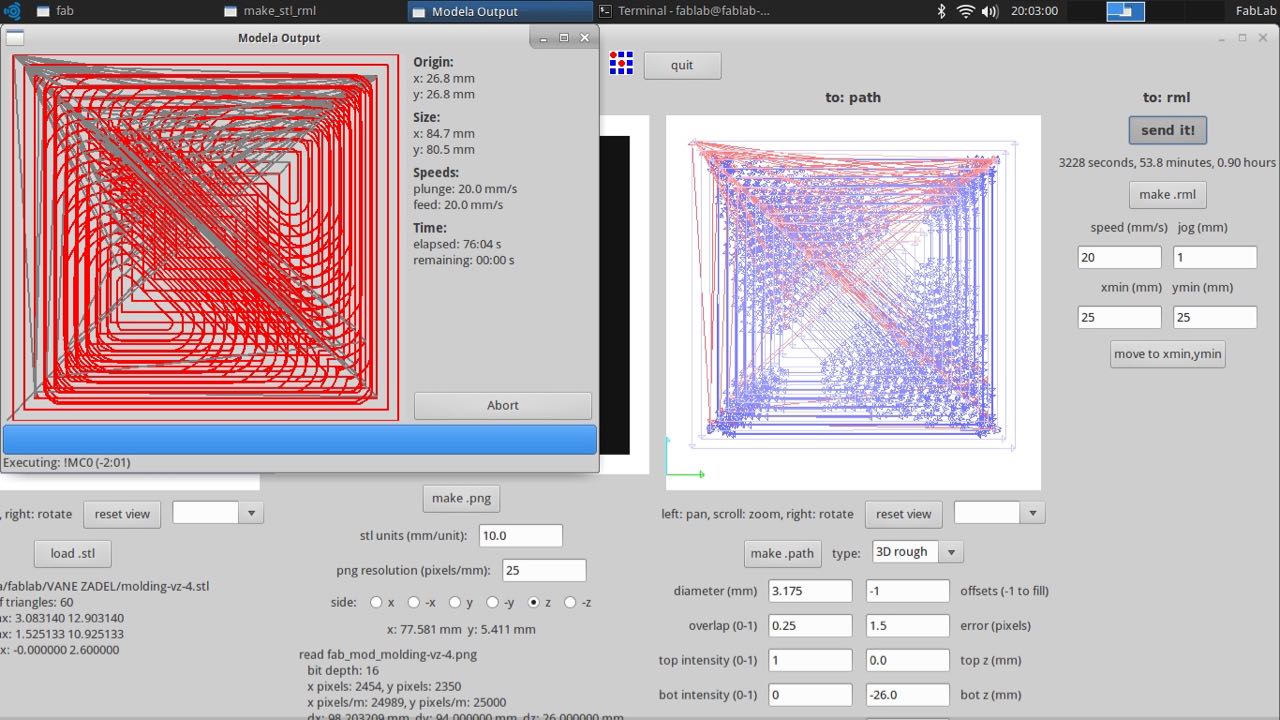Image resolution: width=1280 pixels, height=720 pixels.
Task: Click the fab modules dot-grid icon beside quit
Action: click(x=622, y=65)
